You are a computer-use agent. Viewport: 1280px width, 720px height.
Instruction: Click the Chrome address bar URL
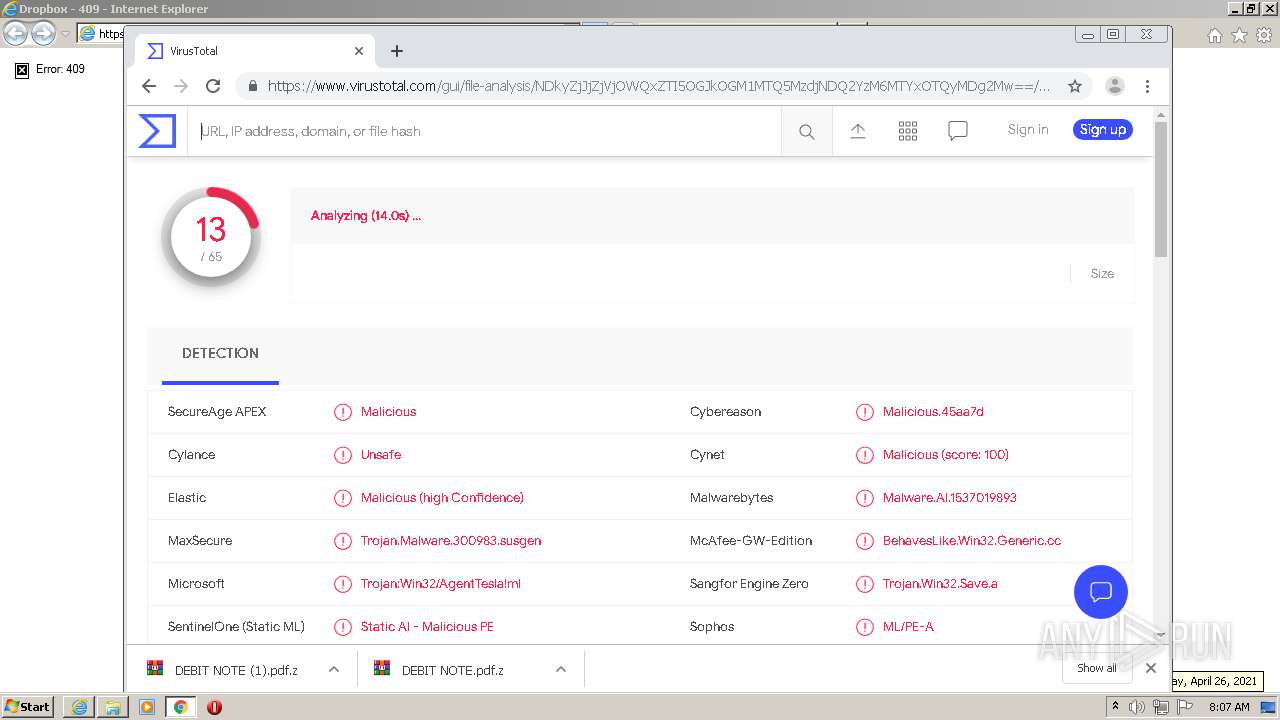point(659,86)
